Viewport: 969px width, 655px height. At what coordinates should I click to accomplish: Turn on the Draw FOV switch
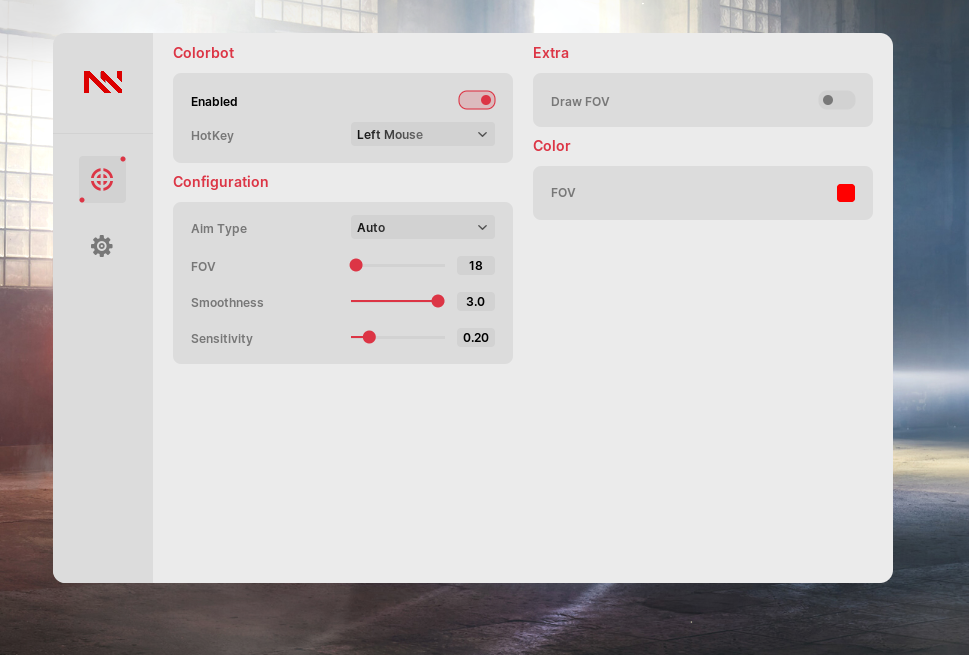tap(837, 100)
